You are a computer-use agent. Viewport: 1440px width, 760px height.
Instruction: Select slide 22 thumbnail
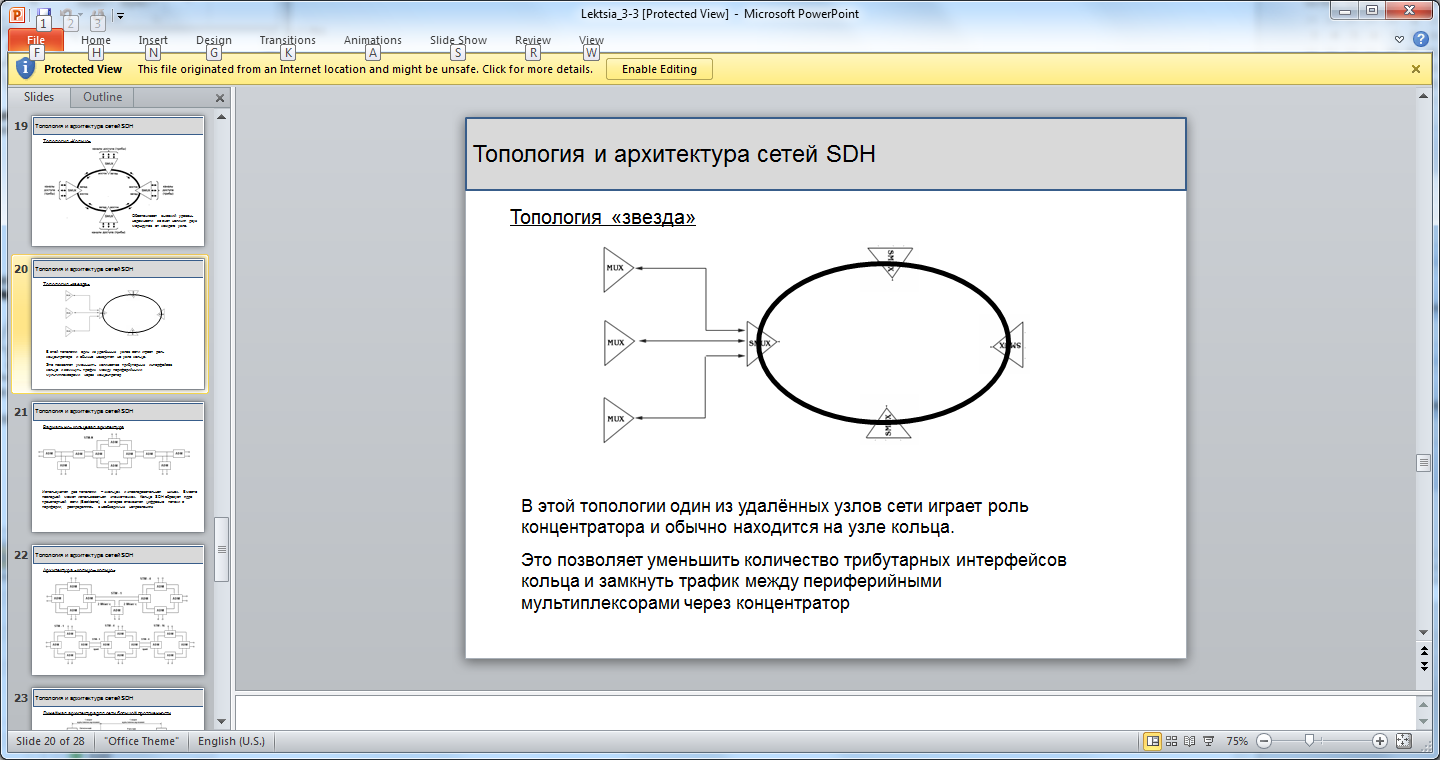point(118,611)
